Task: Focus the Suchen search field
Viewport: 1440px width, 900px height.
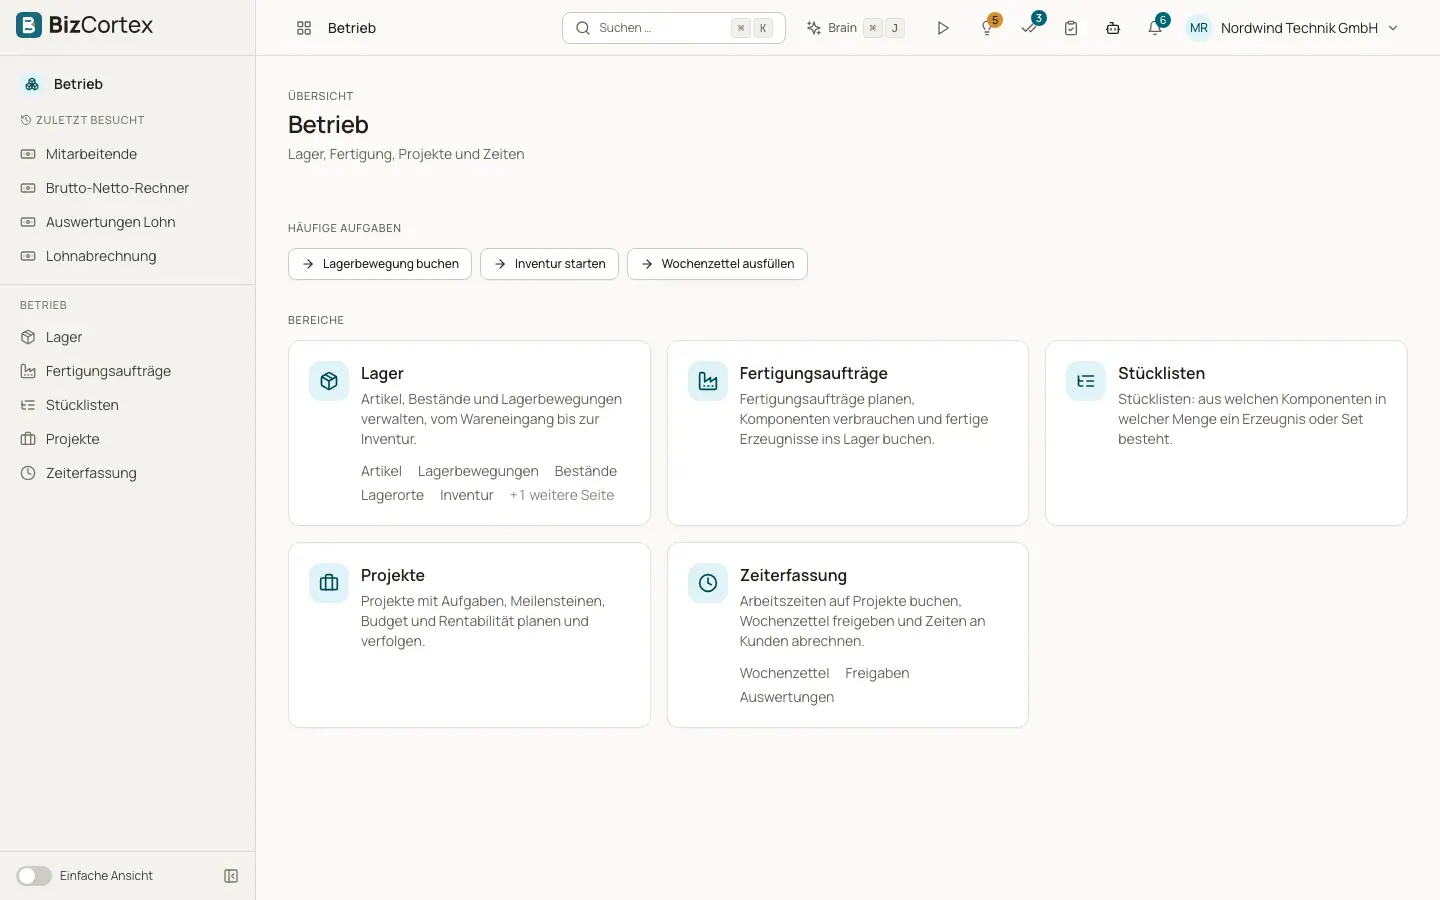Action: click(x=674, y=28)
